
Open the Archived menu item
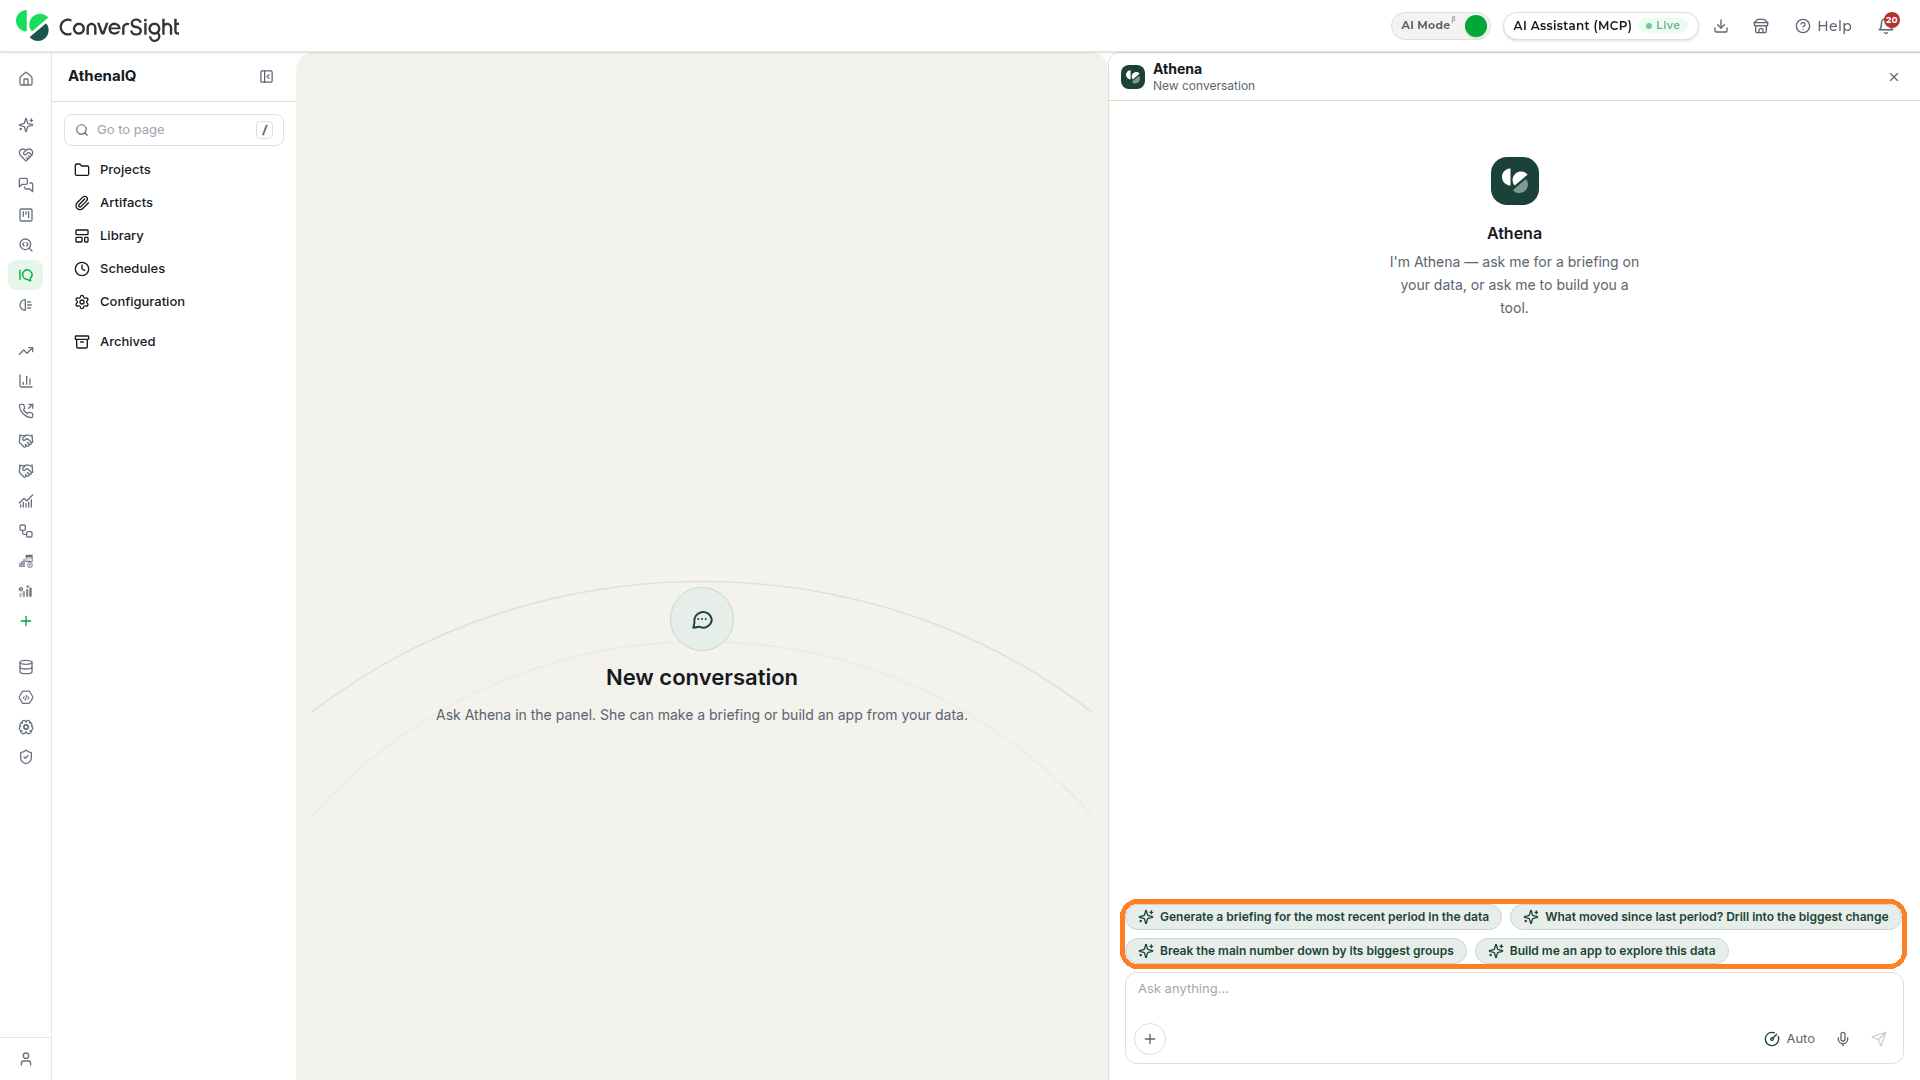(174, 342)
